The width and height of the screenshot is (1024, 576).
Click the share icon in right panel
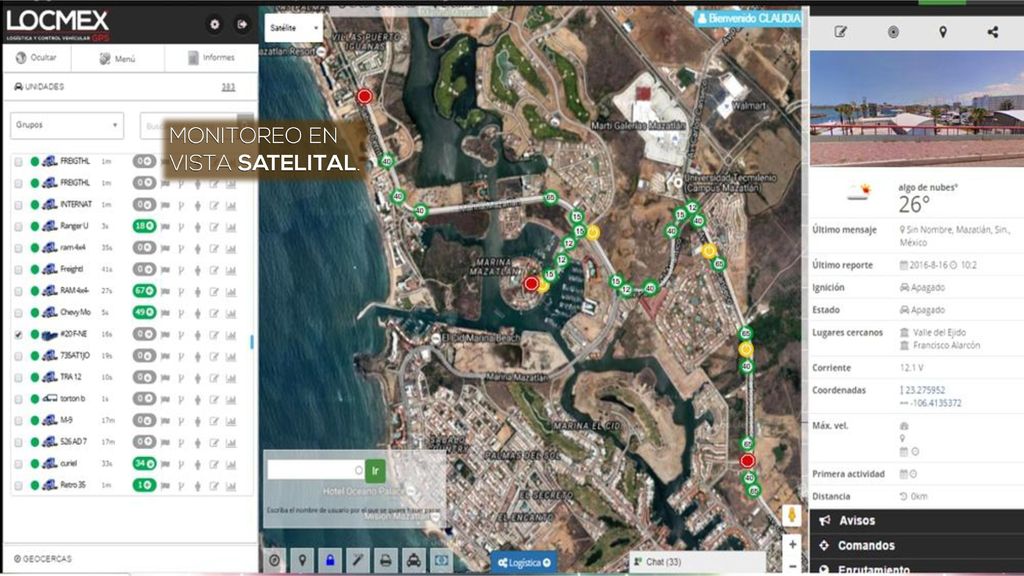coord(993,31)
